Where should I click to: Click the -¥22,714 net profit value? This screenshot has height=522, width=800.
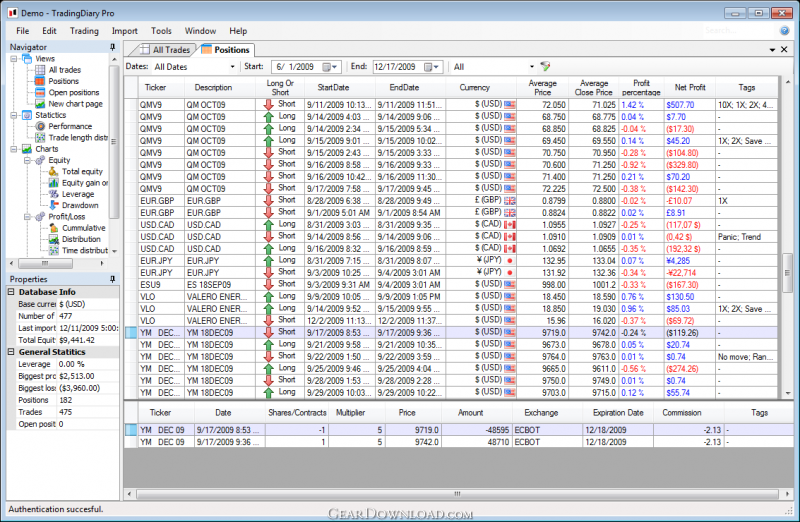pyautogui.click(x=681, y=273)
